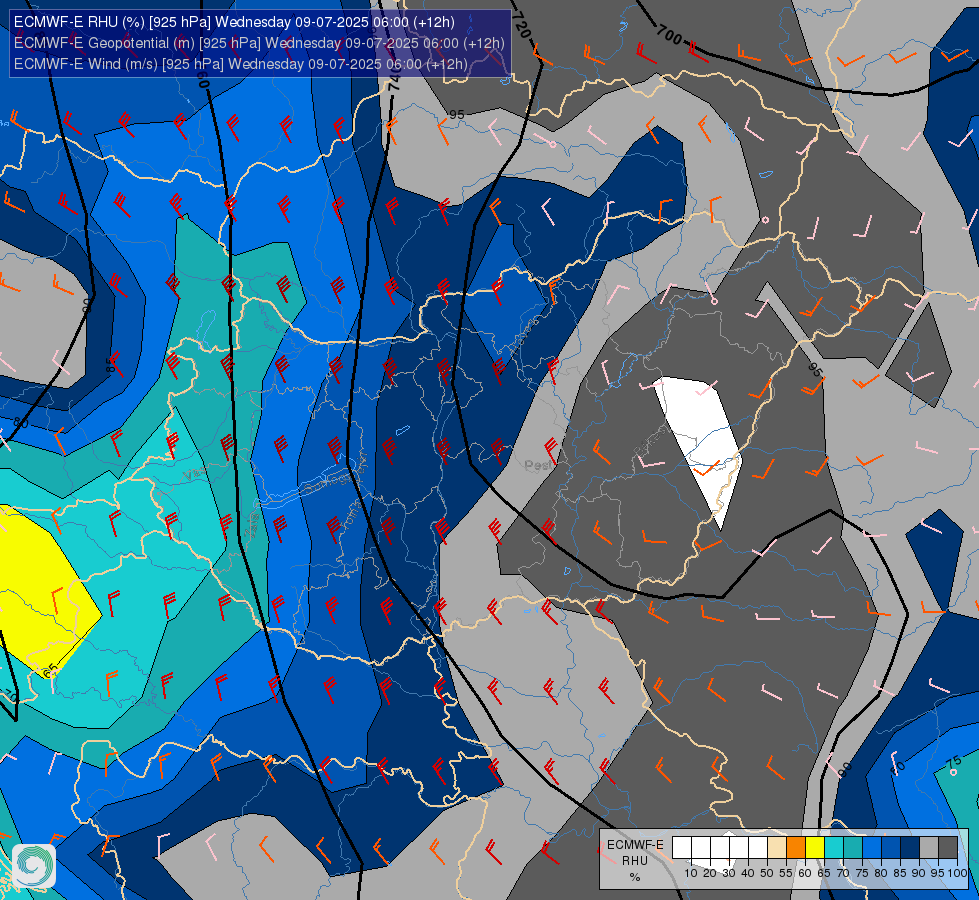Click the swirl logo icon at bottom-left
The height and width of the screenshot is (900, 979).
coord(34,866)
